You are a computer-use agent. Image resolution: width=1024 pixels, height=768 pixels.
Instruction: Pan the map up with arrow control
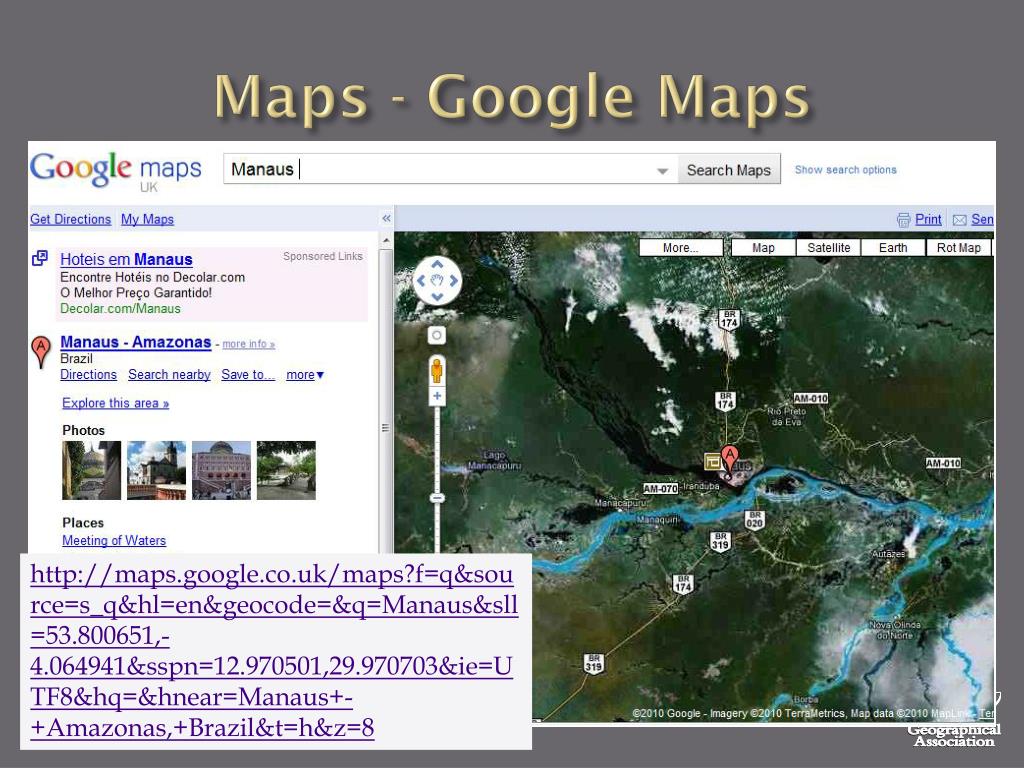click(437, 264)
